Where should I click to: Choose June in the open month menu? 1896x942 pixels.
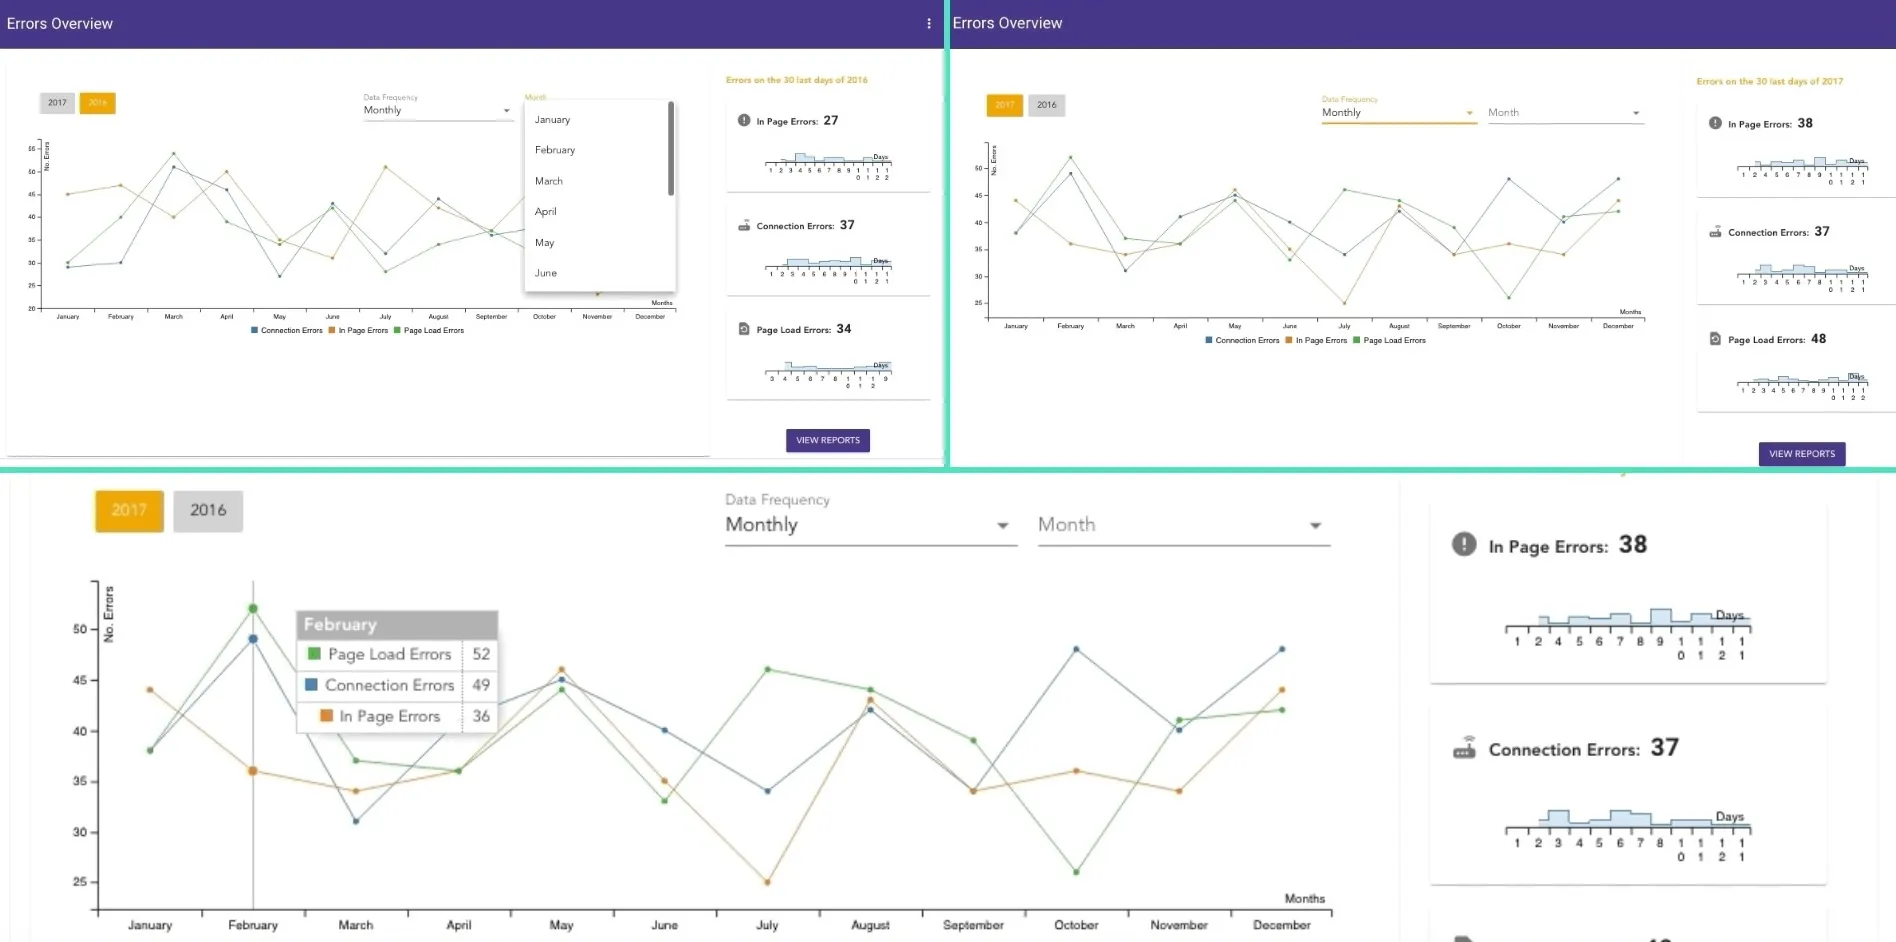point(545,272)
